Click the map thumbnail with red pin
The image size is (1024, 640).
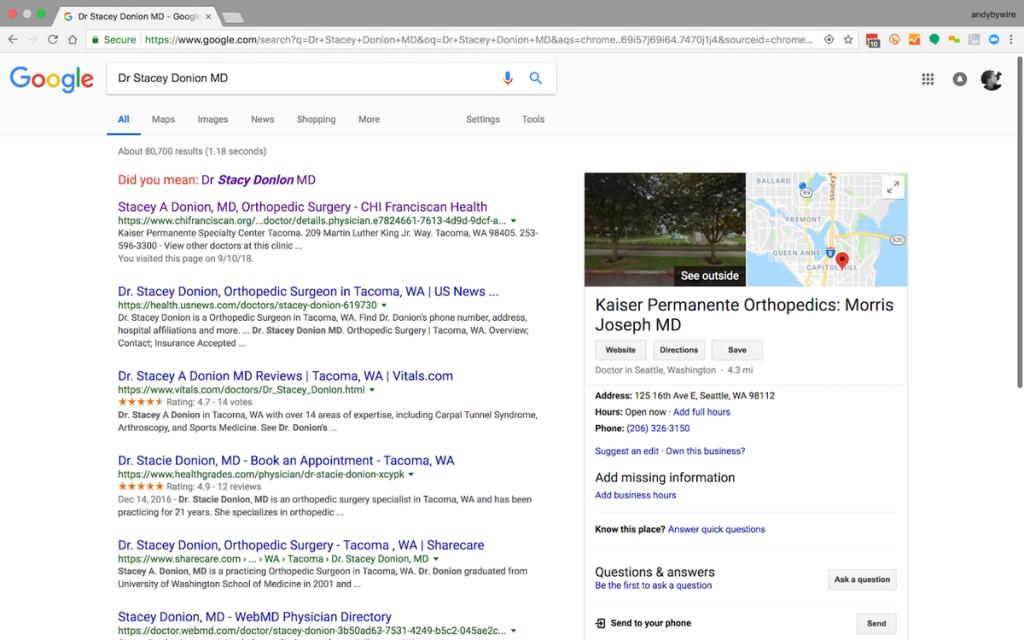tap(827, 229)
